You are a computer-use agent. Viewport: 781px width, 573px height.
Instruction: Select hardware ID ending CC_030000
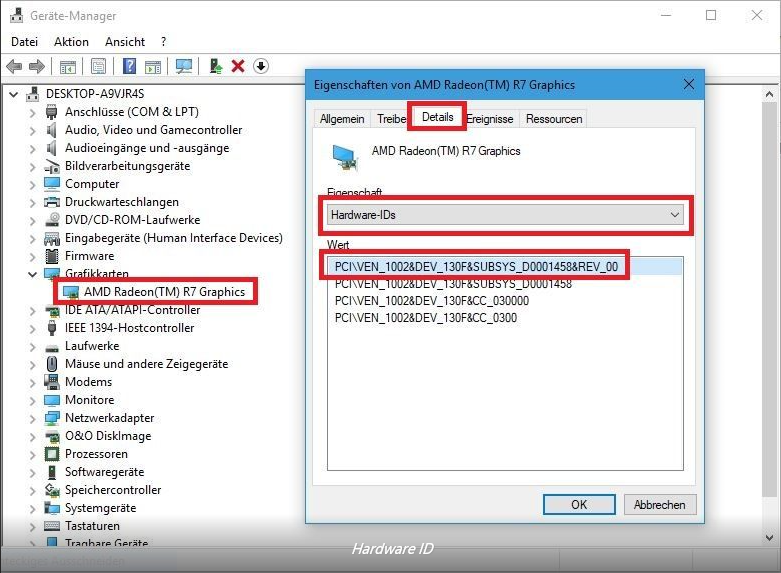432,300
